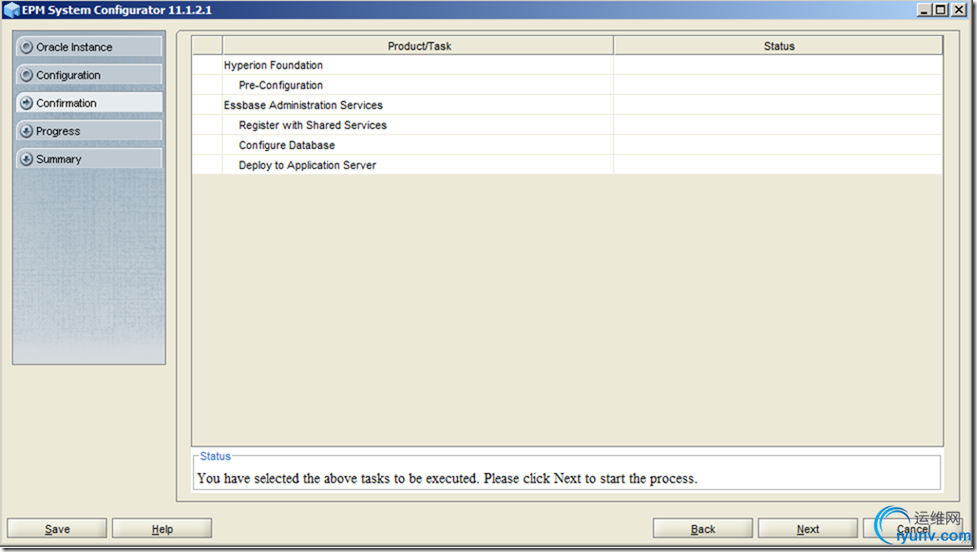Close the configurator window

pos(959,9)
